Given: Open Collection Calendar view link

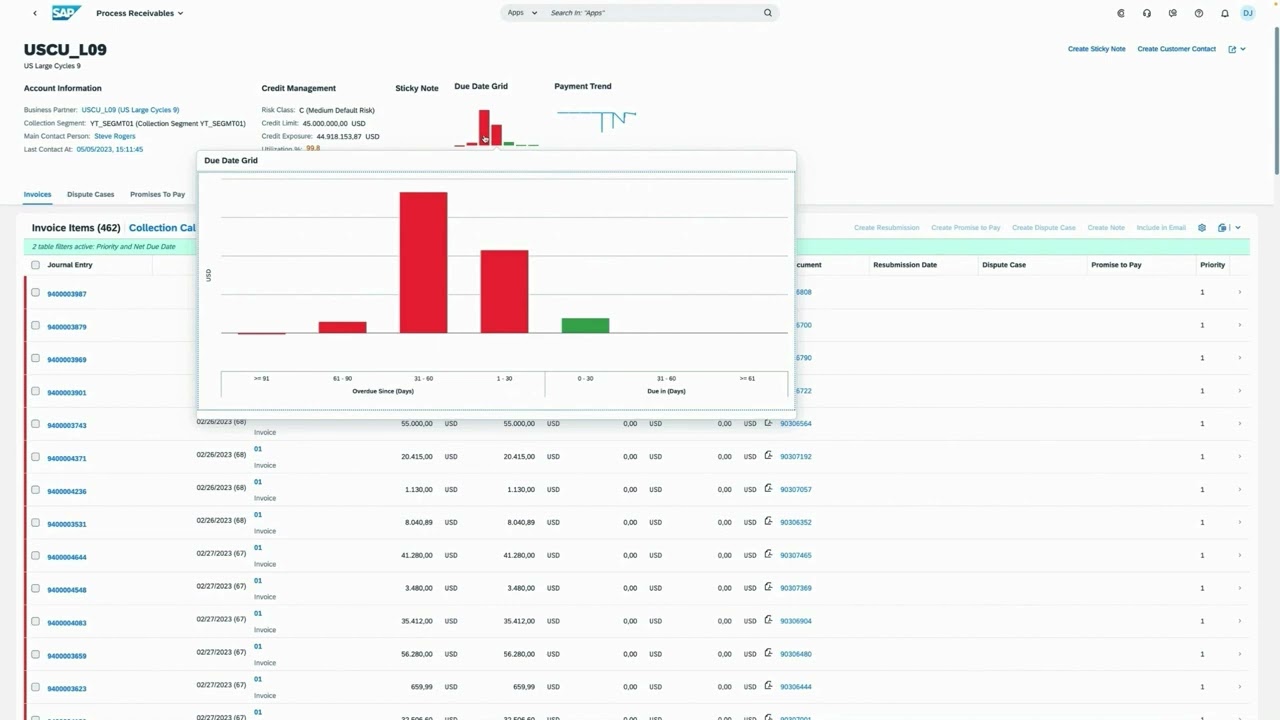Looking at the screenshot, I should click(x=163, y=228).
